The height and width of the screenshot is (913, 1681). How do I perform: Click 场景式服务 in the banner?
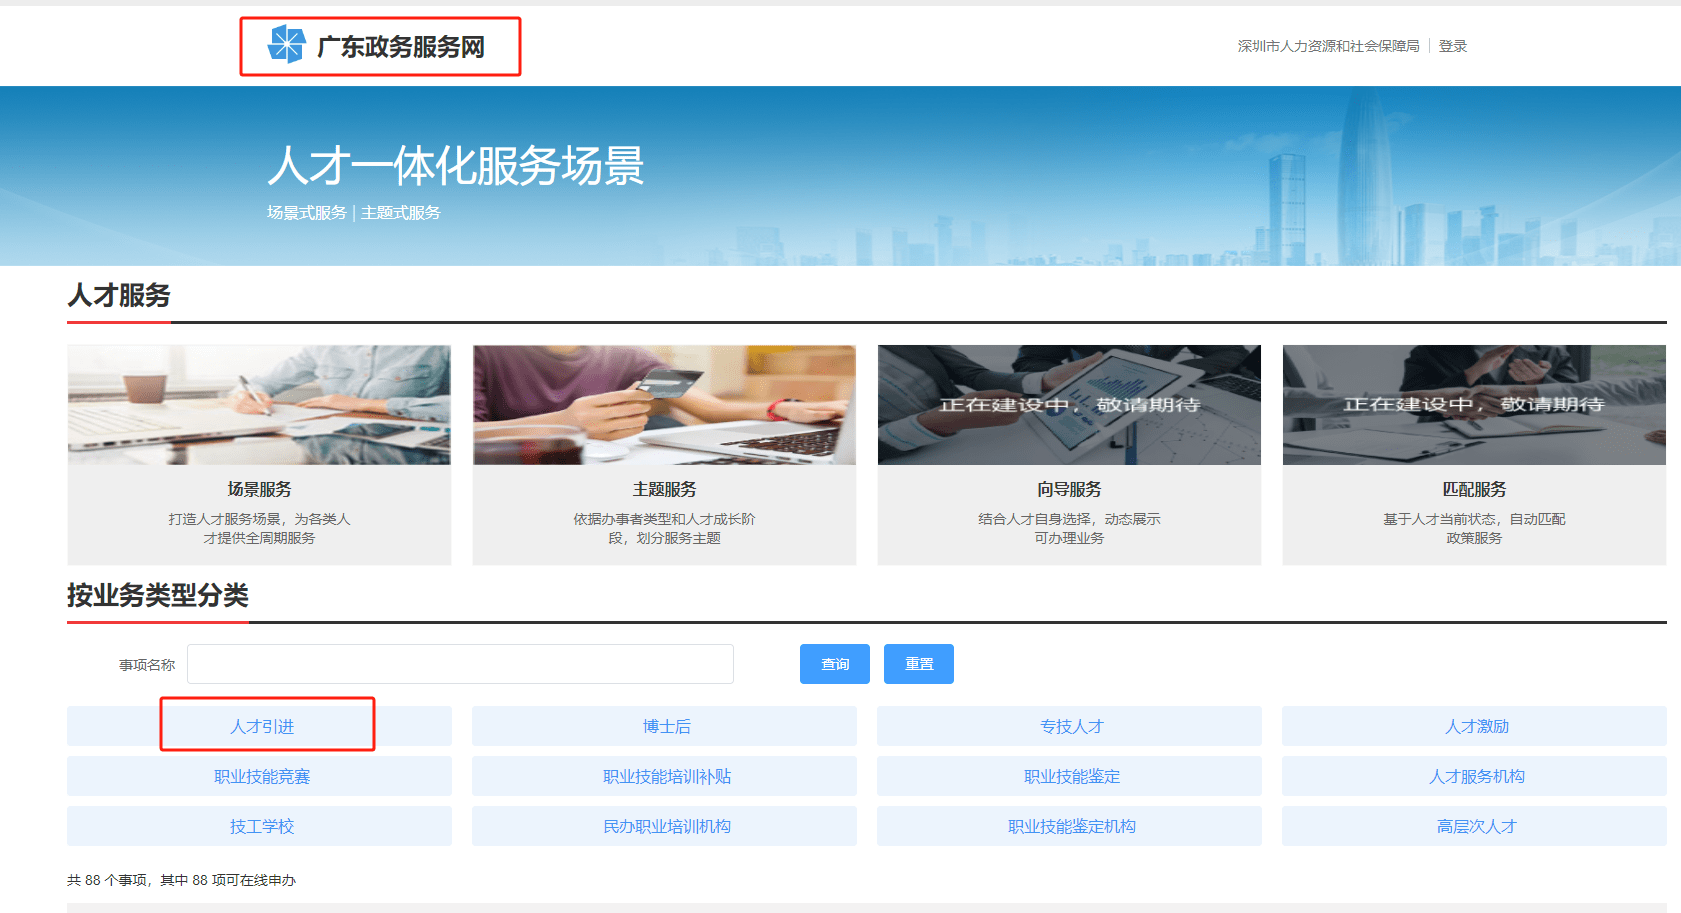pyautogui.click(x=305, y=212)
